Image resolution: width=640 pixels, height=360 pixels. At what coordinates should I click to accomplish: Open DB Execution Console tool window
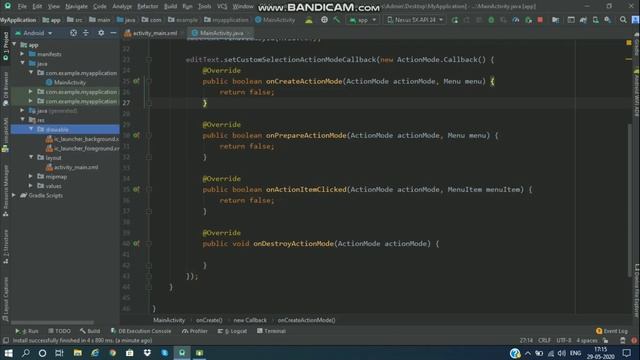pos(141,331)
